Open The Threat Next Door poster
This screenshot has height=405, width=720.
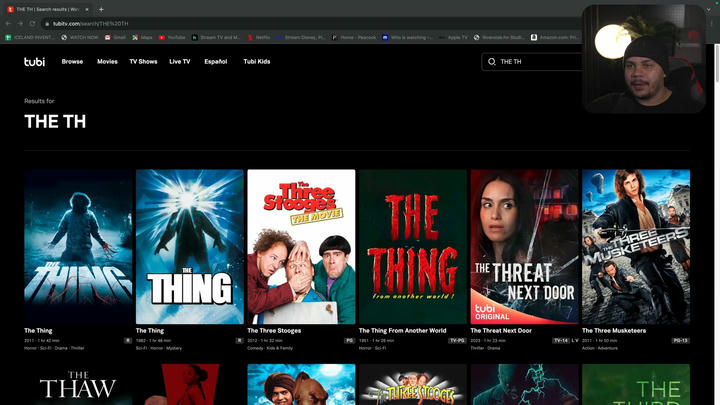524,247
